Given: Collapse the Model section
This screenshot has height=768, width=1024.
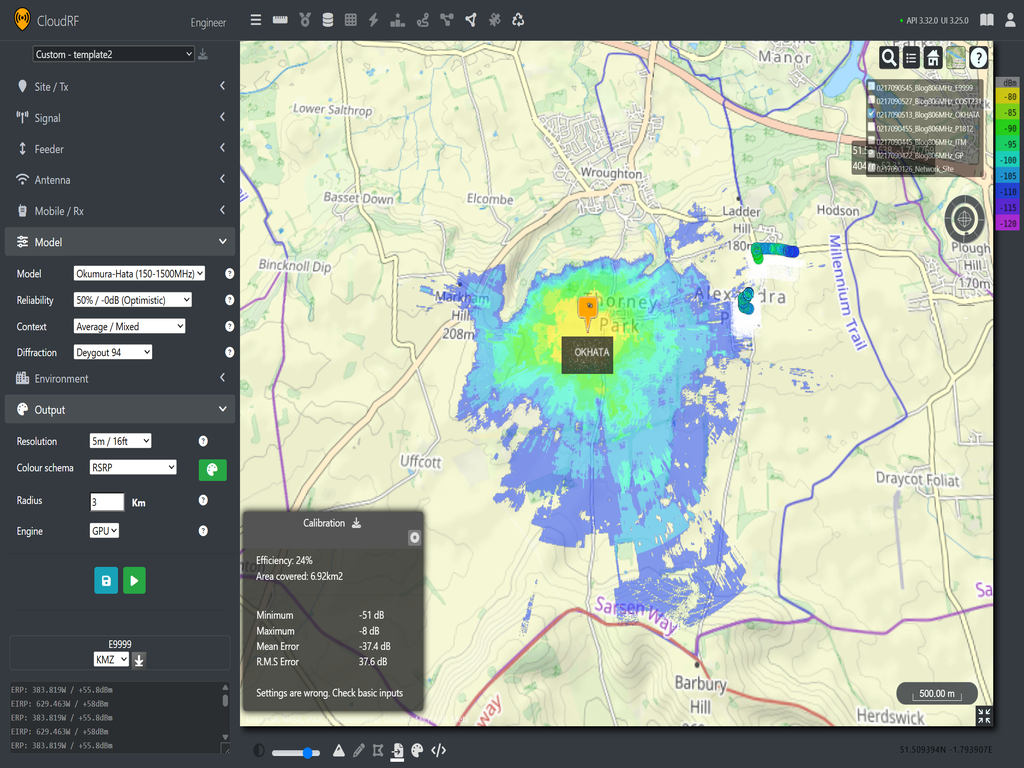Looking at the screenshot, I should (120, 241).
